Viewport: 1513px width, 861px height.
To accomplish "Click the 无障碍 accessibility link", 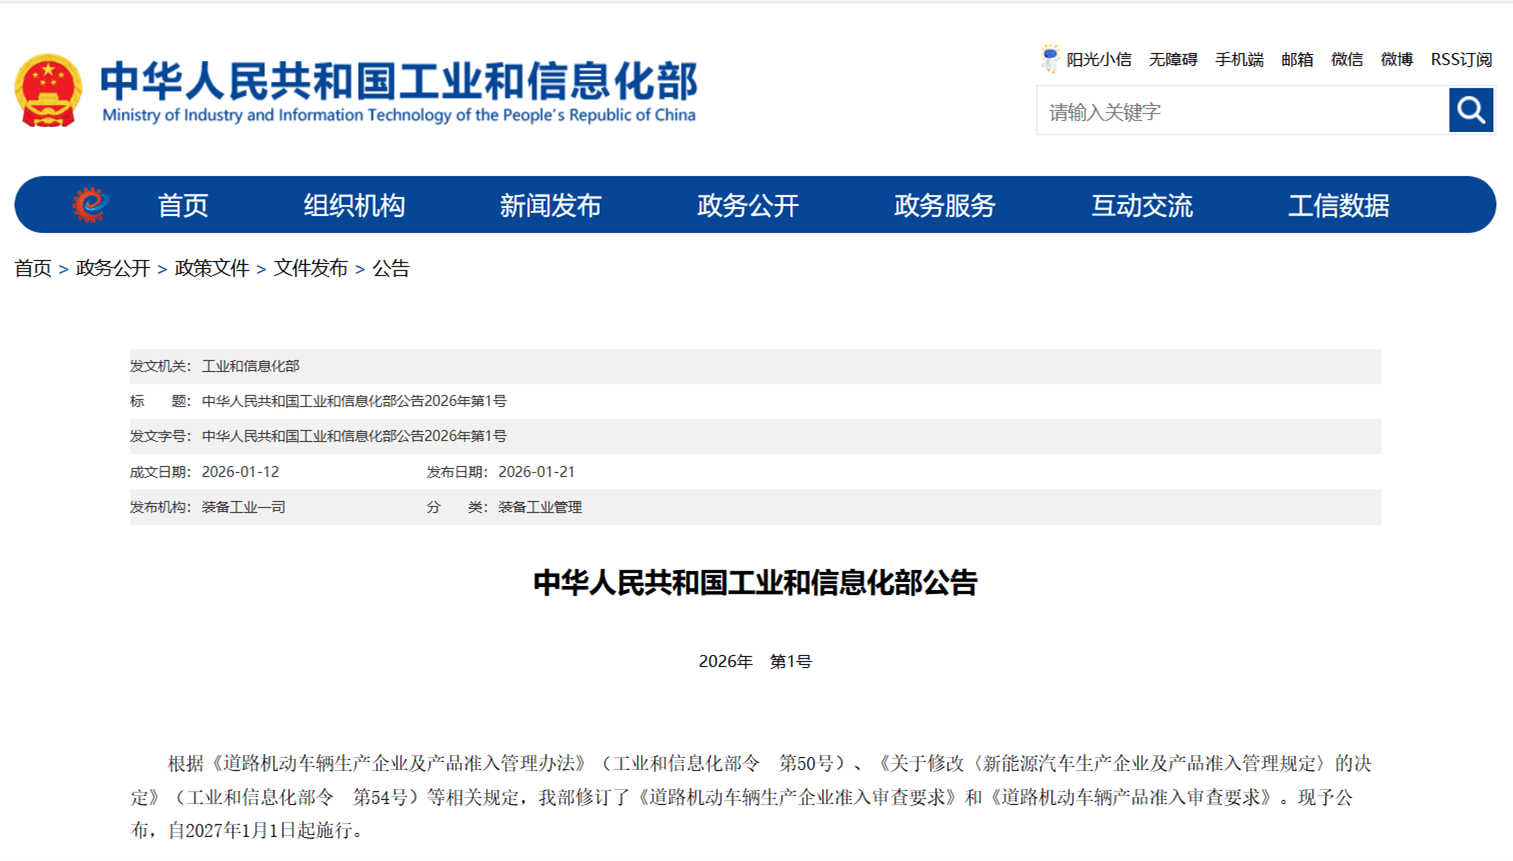I will [1172, 60].
